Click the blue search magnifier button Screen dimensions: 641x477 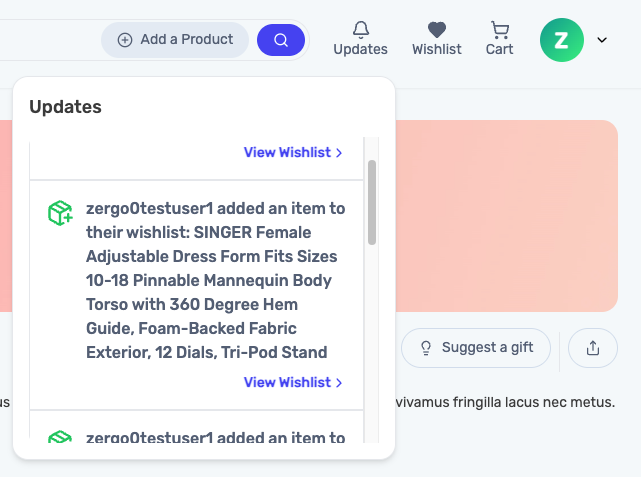[x=281, y=40]
